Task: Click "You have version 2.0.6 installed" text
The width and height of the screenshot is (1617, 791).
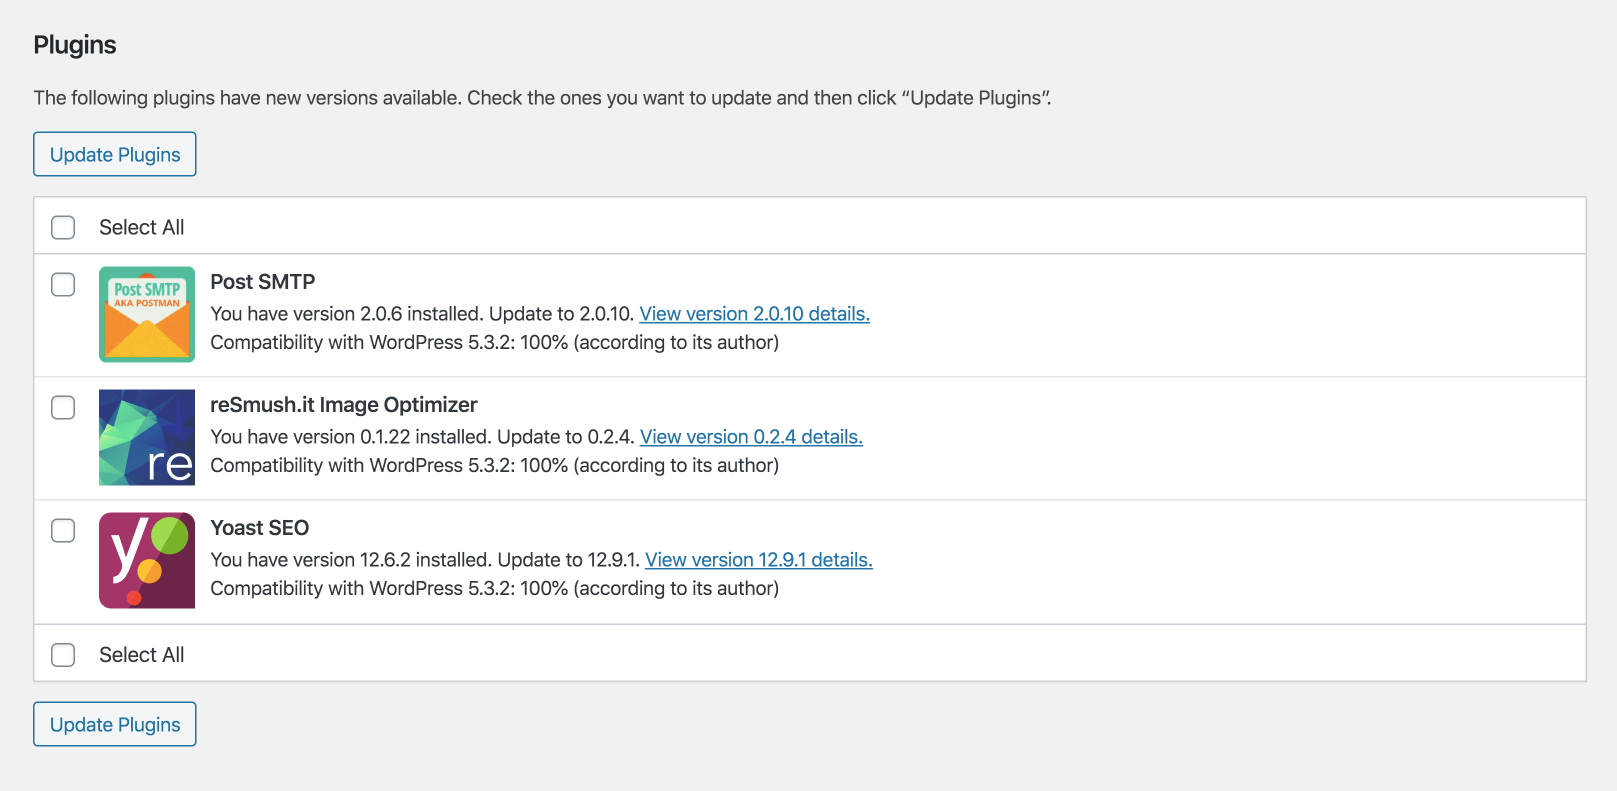Action: pos(347,314)
